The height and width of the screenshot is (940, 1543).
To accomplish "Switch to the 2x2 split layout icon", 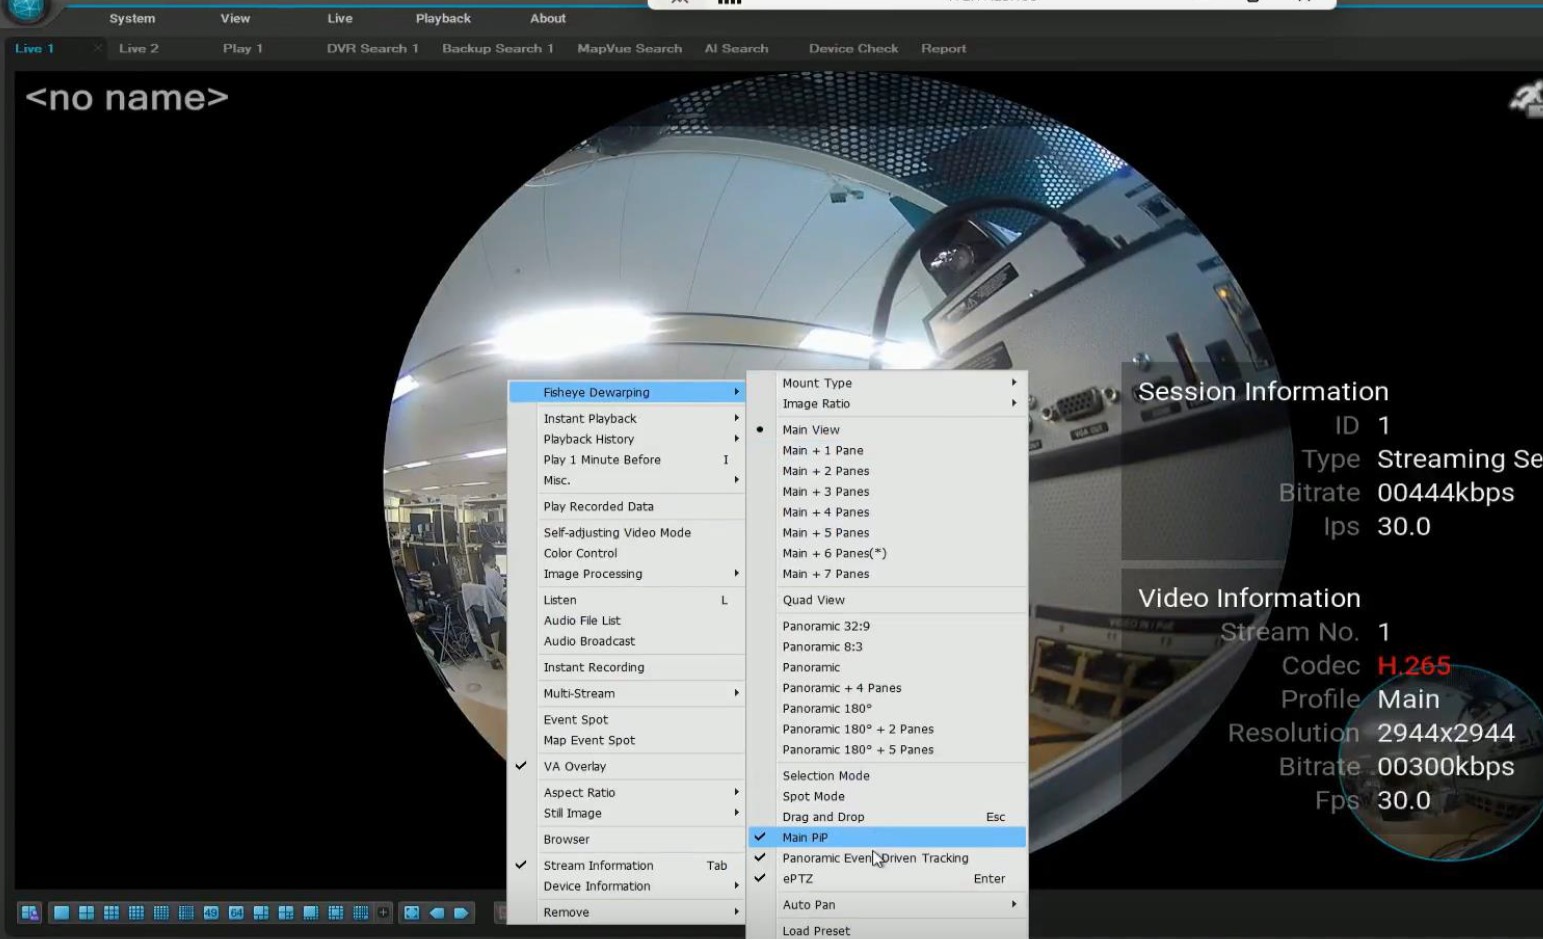I will click(x=86, y=913).
